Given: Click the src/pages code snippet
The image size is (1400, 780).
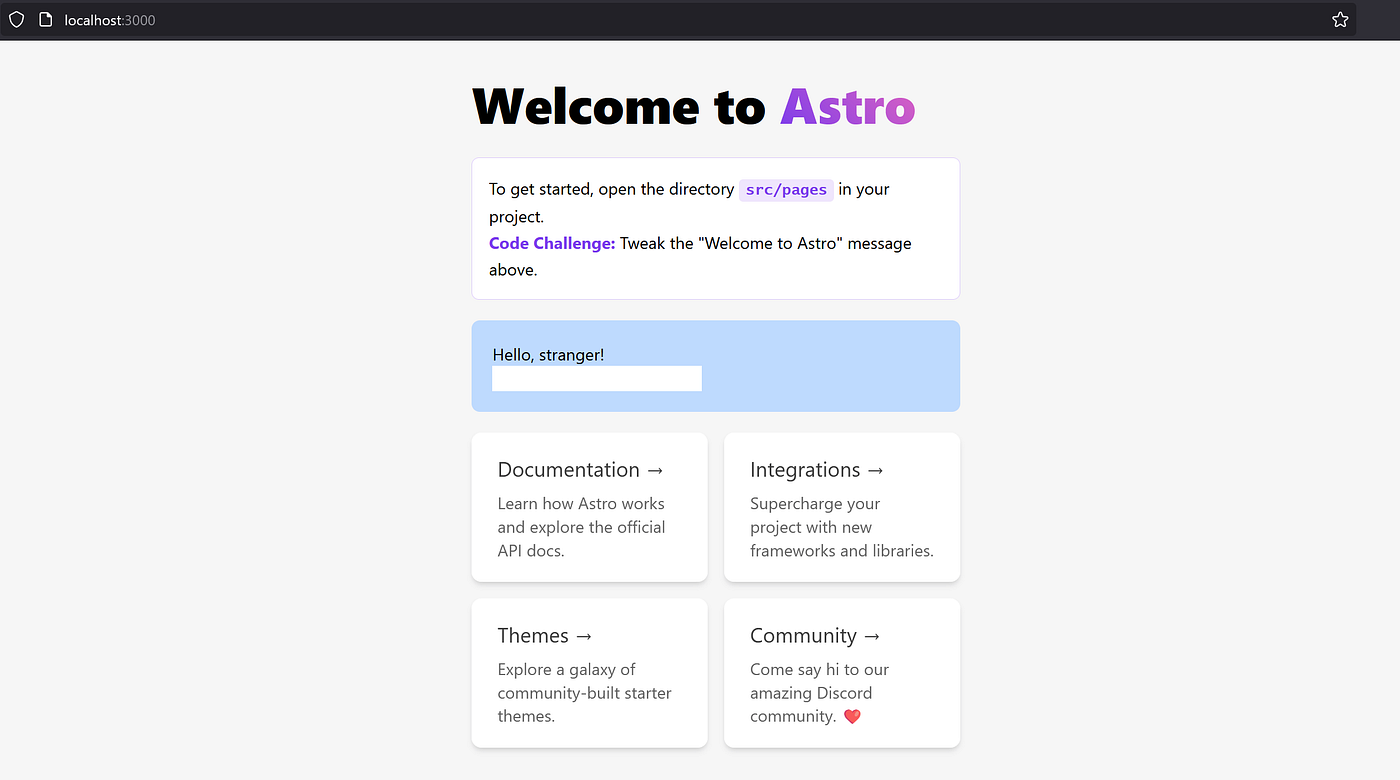Looking at the screenshot, I should pos(786,190).
